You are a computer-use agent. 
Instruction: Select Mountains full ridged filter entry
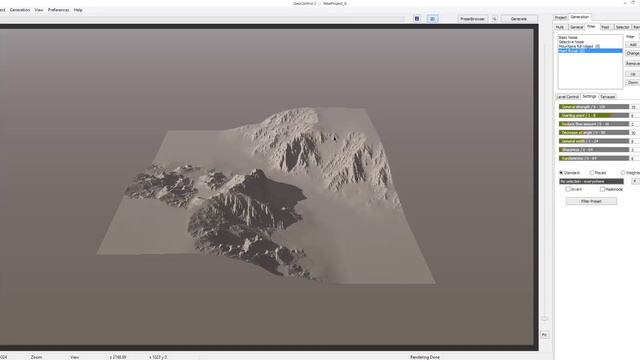point(590,46)
